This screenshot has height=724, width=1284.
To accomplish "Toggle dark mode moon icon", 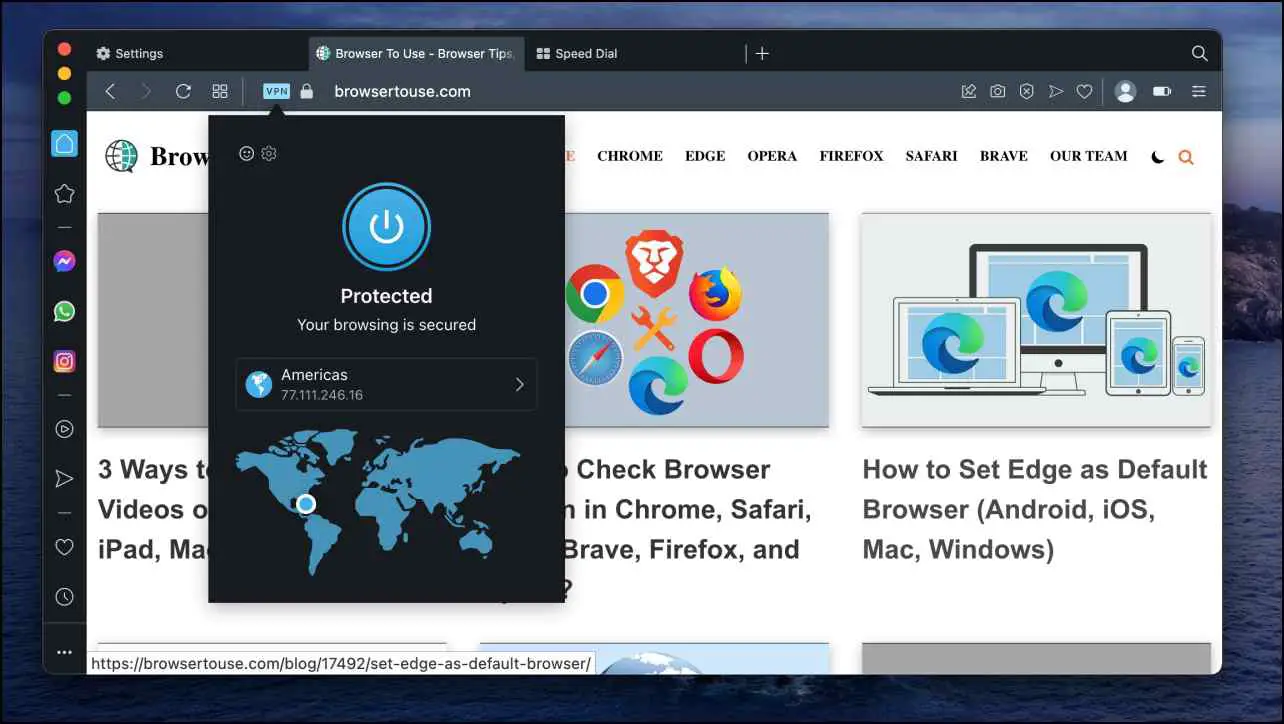I will coord(1158,157).
